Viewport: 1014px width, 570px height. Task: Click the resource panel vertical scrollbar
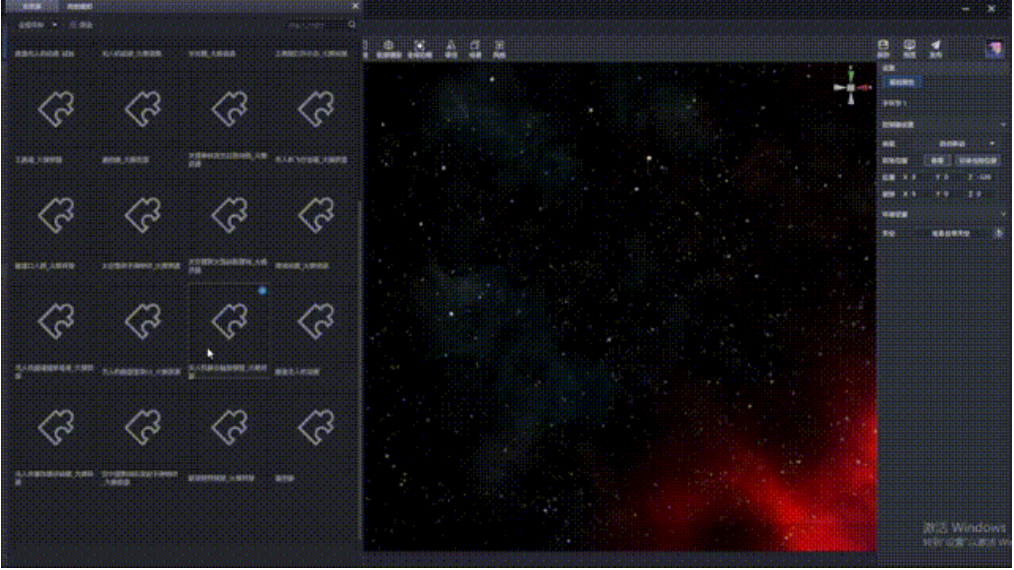tap(360, 369)
